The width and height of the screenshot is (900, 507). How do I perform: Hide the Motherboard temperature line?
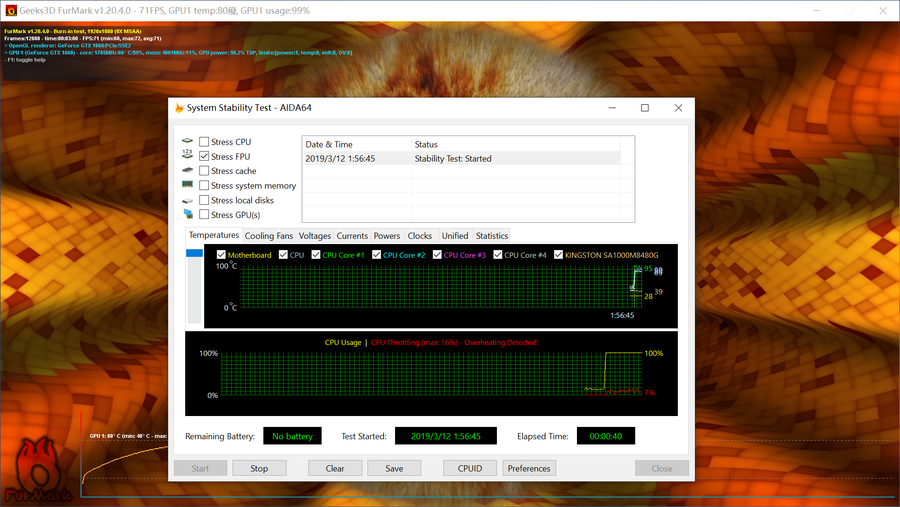coord(221,255)
